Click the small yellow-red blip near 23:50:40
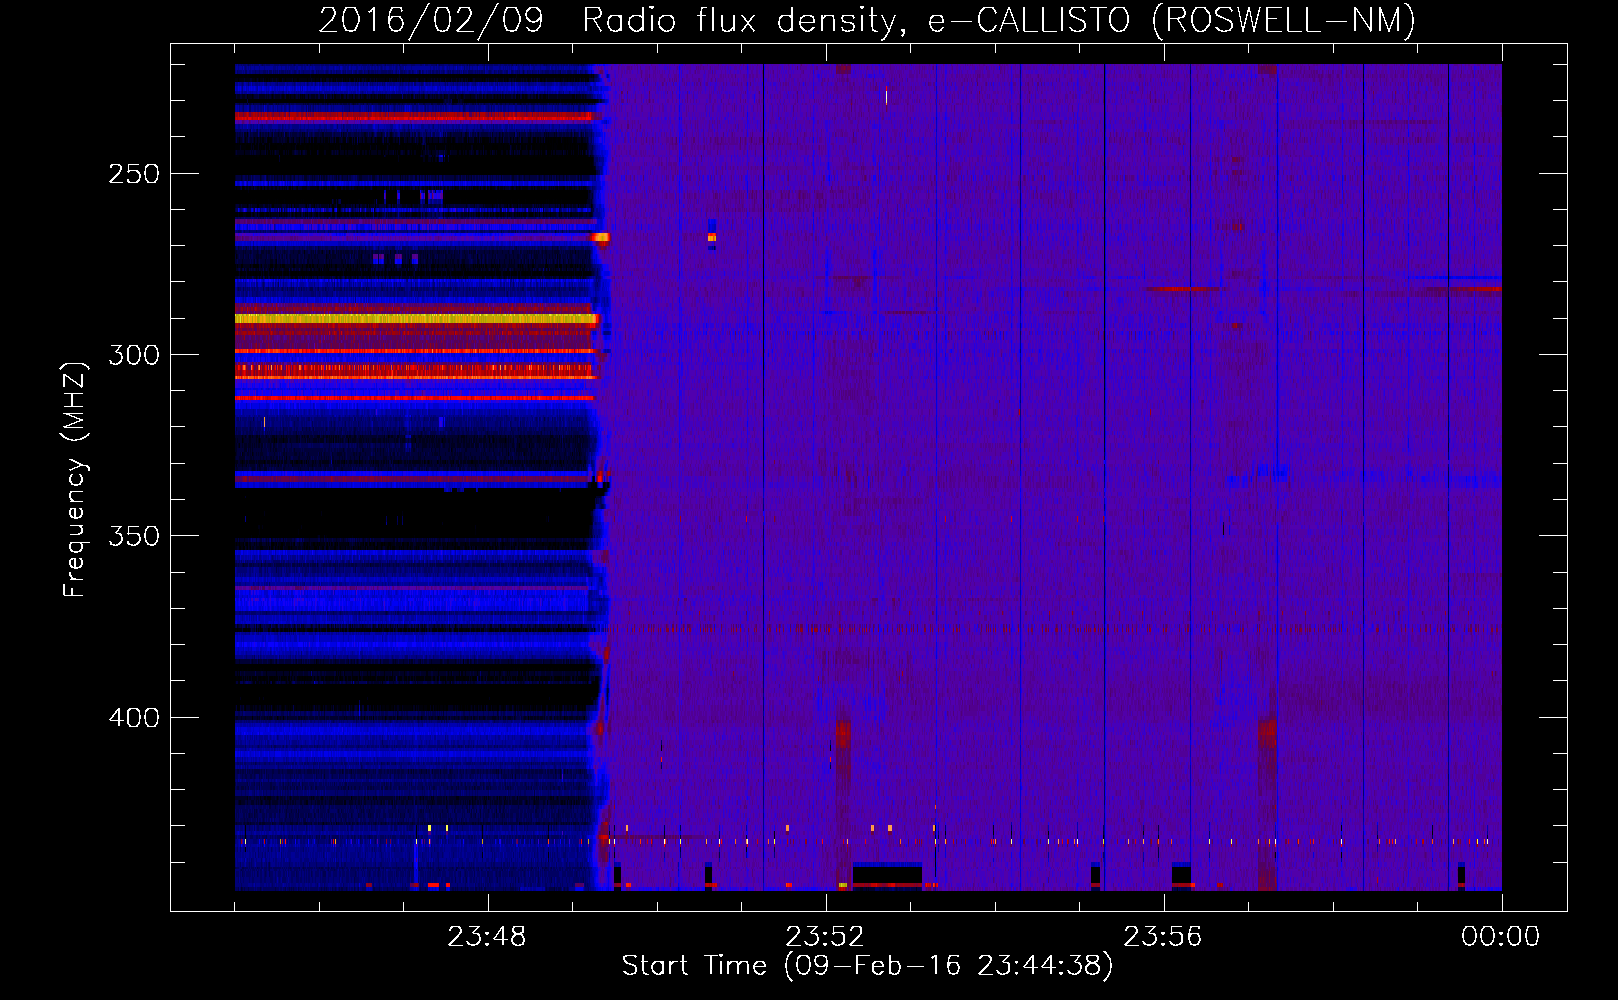 (712, 238)
